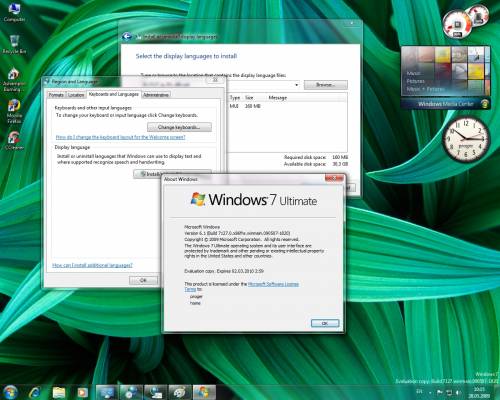The image size is (500, 400).
Task: Click the Version 6.1 build text
Action: coord(237,233)
